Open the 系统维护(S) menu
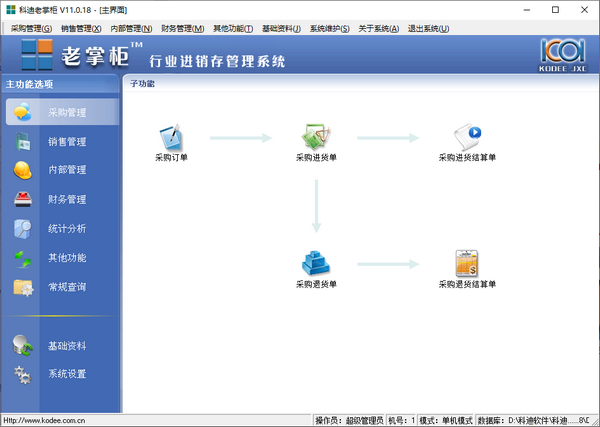This screenshot has width=600, height=427. [x=329, y=29]
